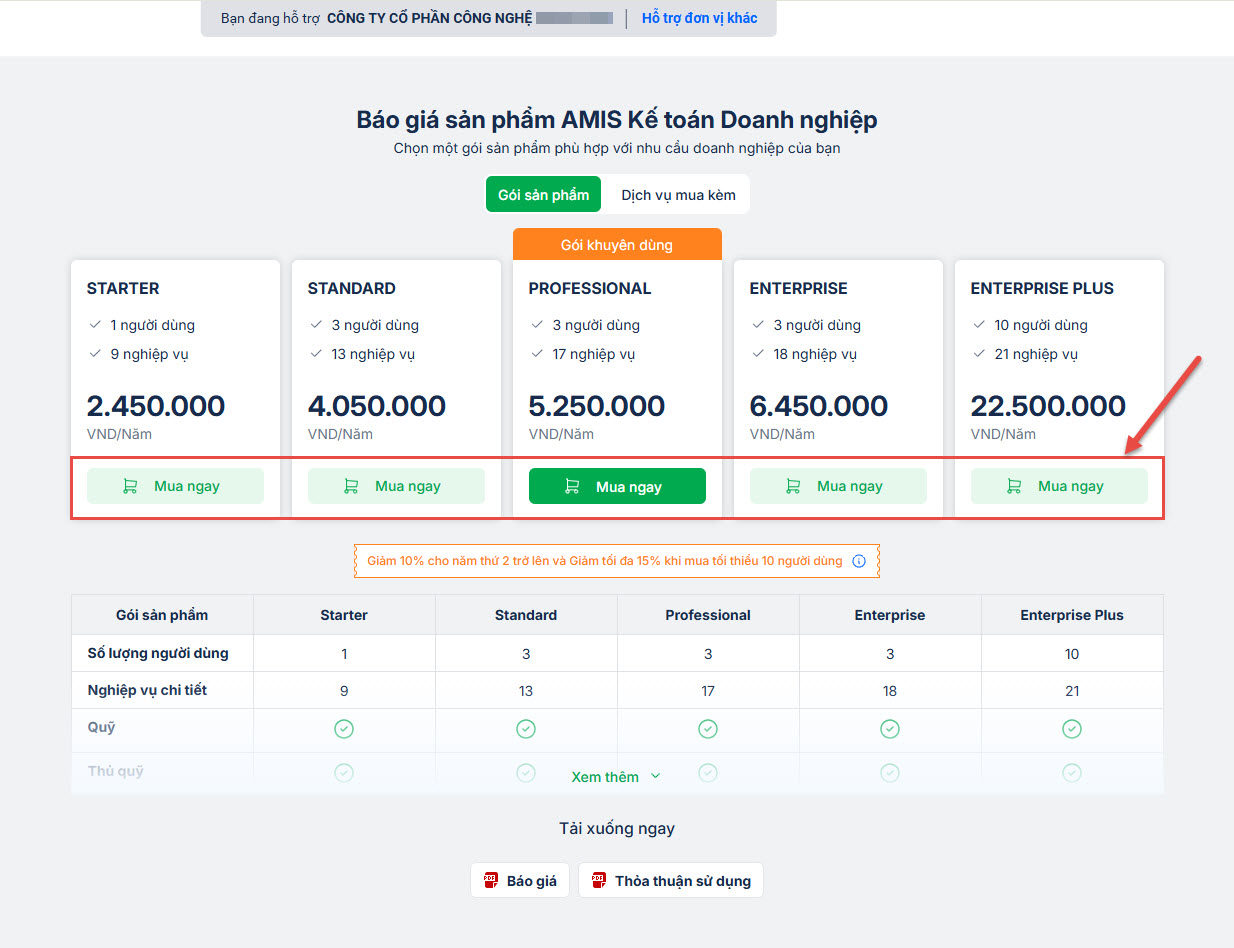Click the Nghiệp vụ chi tiết row label
This screenshot has height=948, width=1234.
coord(147,690)
